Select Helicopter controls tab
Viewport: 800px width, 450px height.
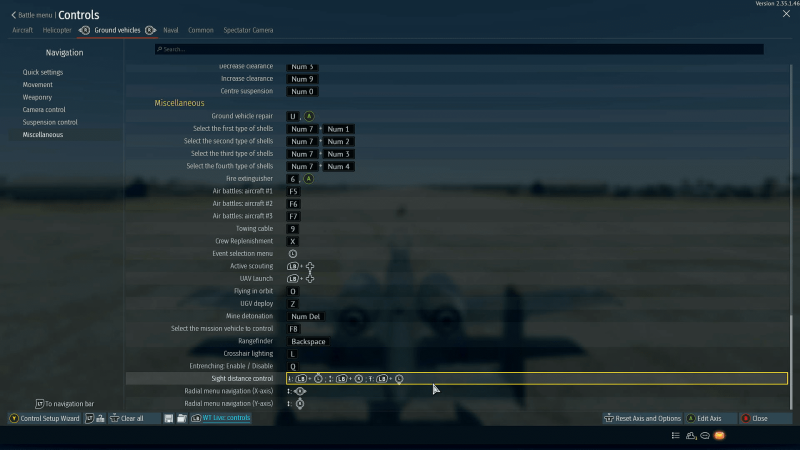(57, 30)
